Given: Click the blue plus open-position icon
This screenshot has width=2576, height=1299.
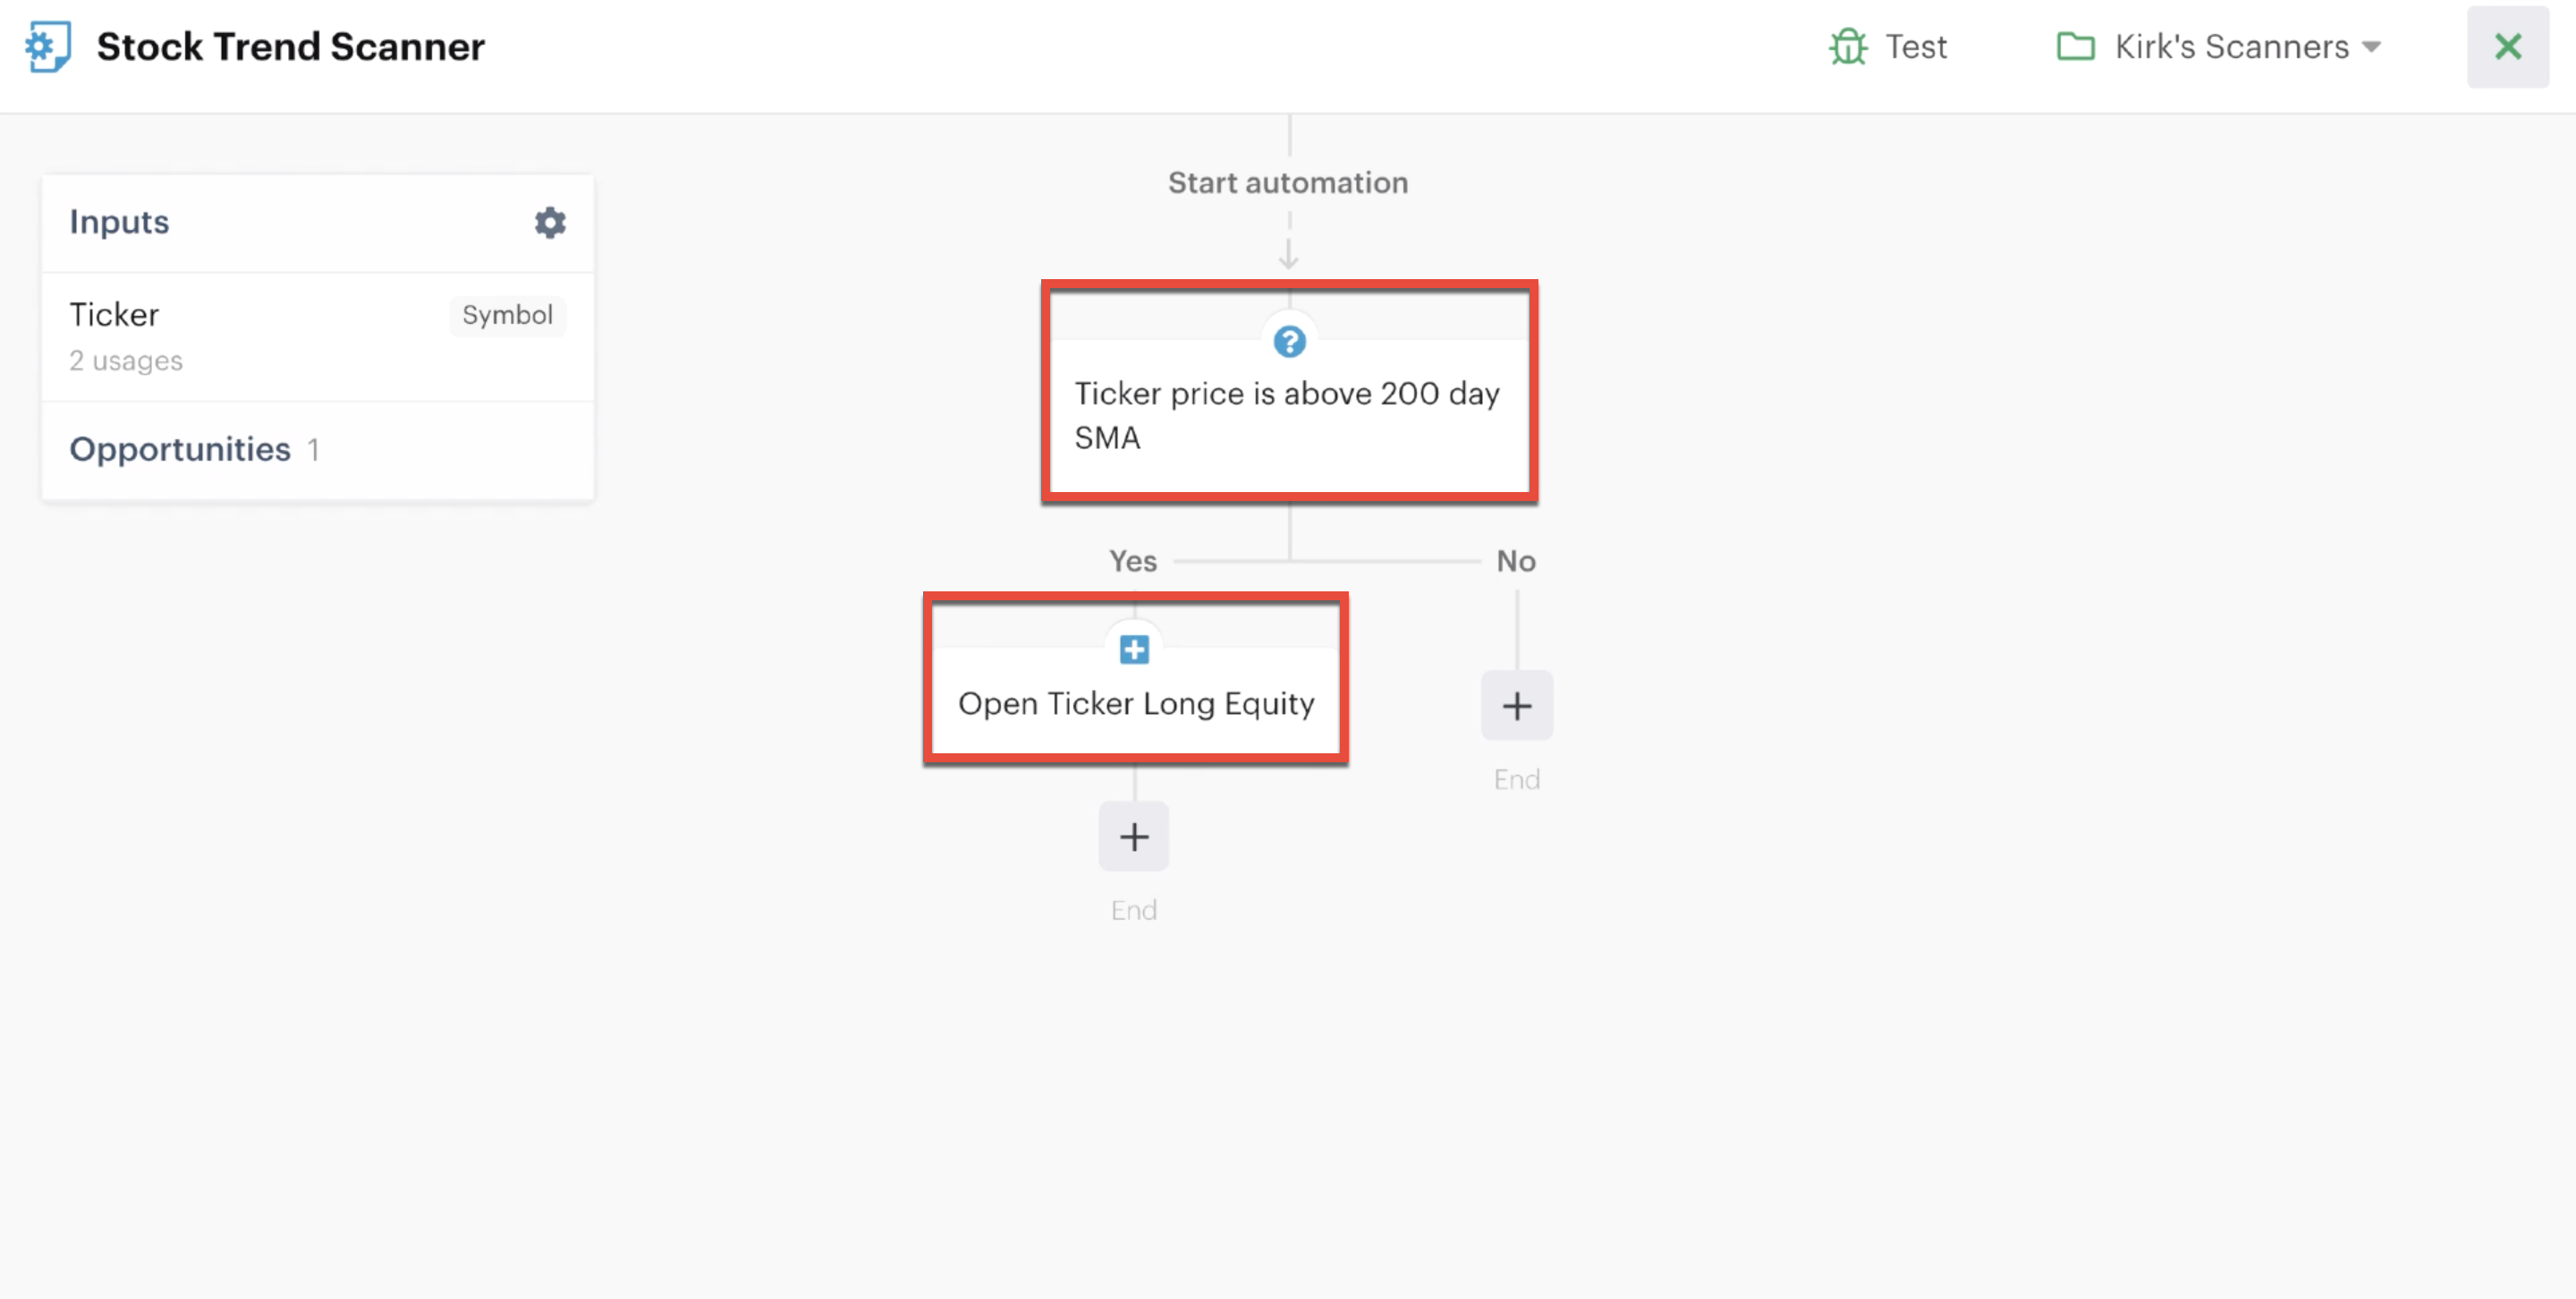Looking at the screenshot, I should click(1134, 650).
